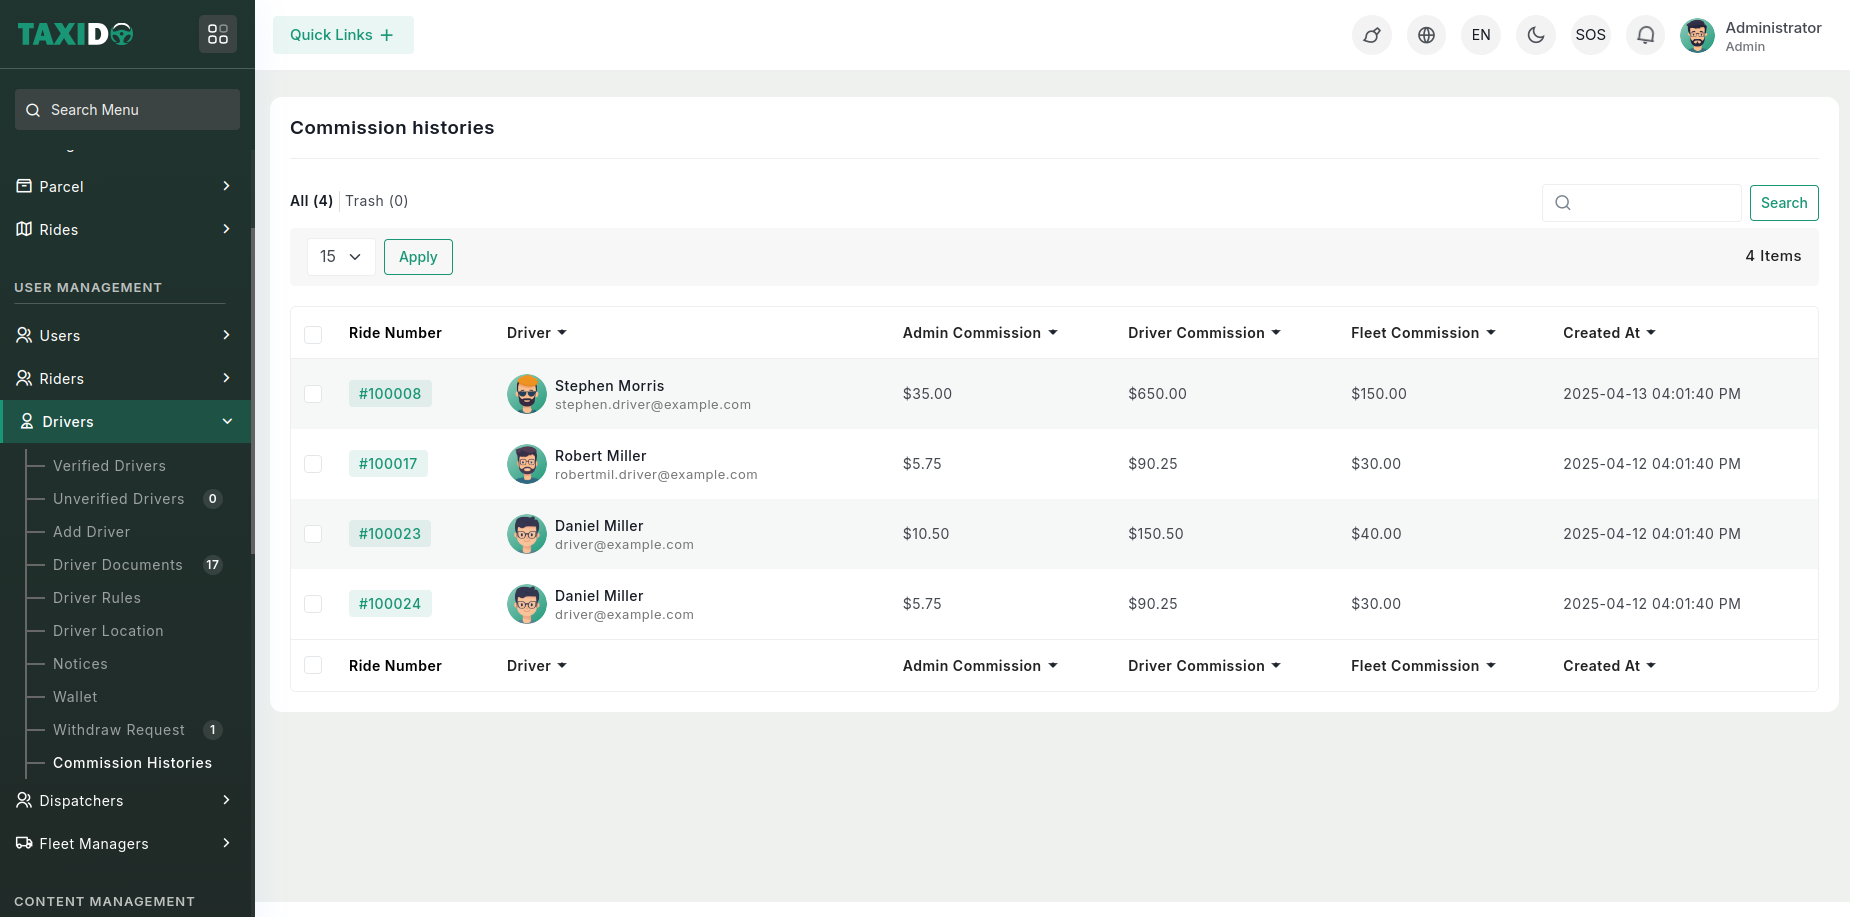Switch to the Trash (0) tab
The image size is (1850, 917).
click(376, 201)
